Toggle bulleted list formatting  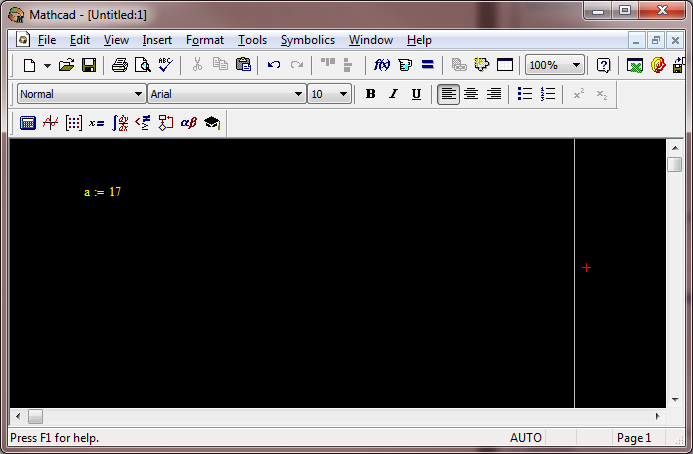pyautogui.click(x=525, y=94)
